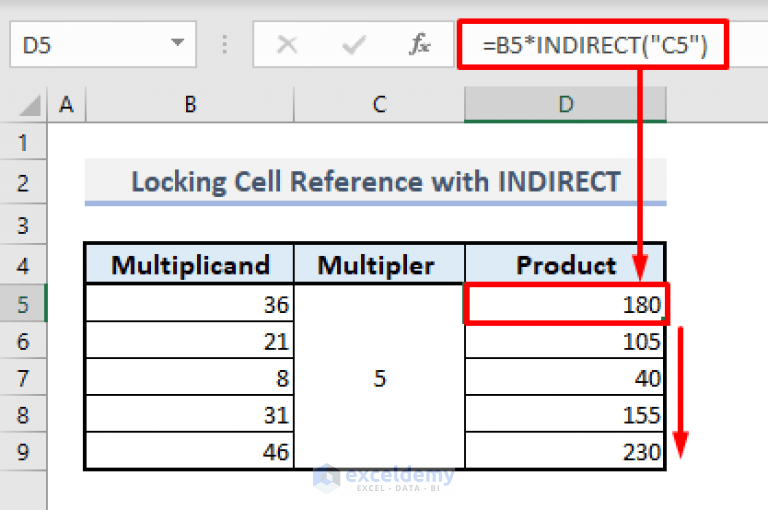Screen dimensions: 768x510
Task: Select column B header
Action: [x=190, y=104]
